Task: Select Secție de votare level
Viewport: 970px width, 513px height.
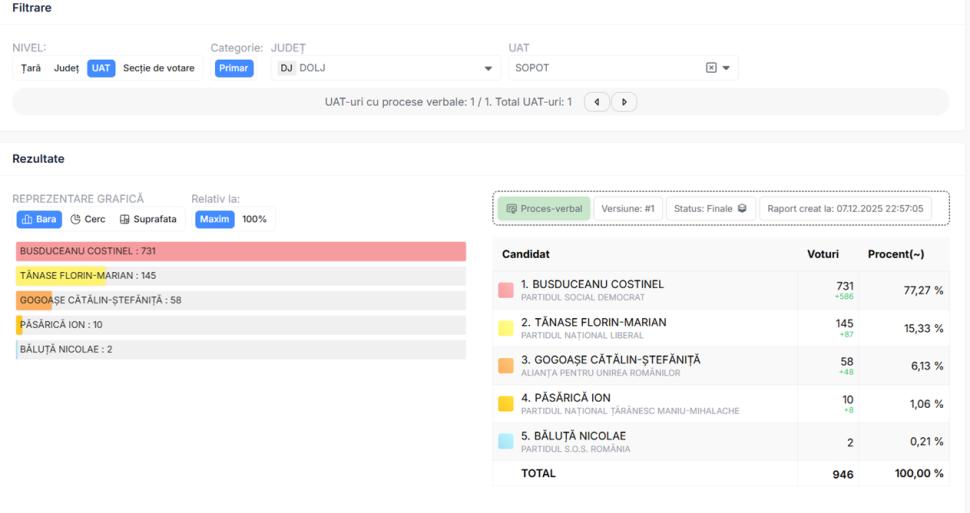Action: (159, 68)
